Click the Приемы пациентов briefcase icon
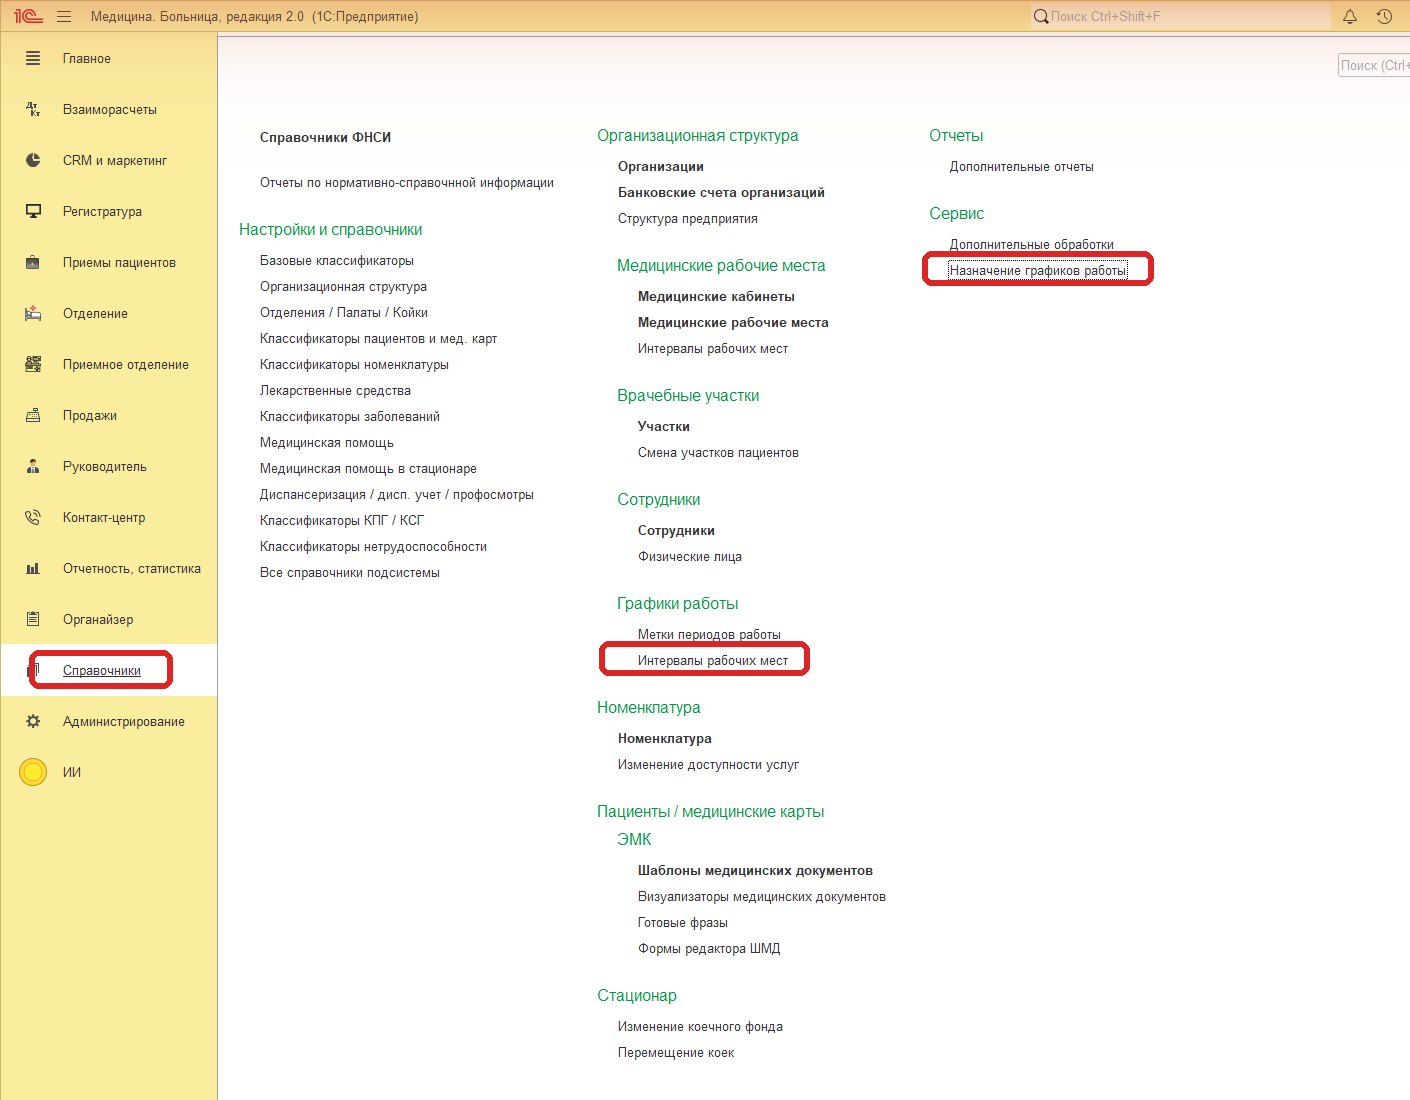This screenshot has height=1100, width=1410. (33, 262)
